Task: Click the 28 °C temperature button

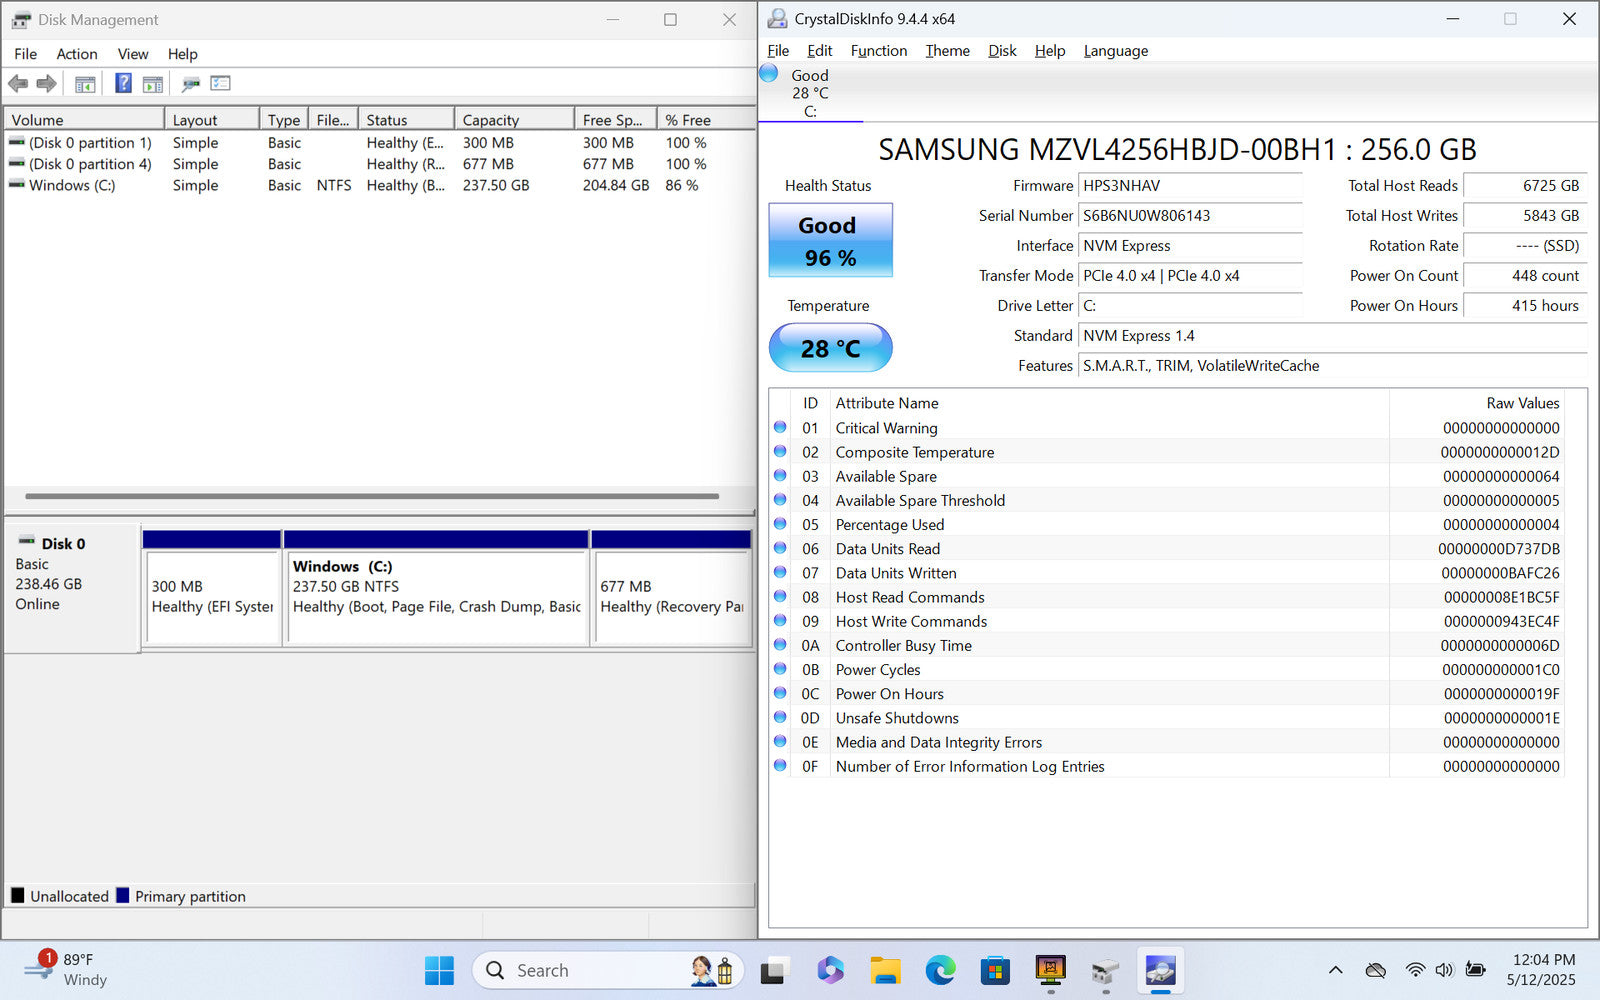Action: click(x=830, y=348)
